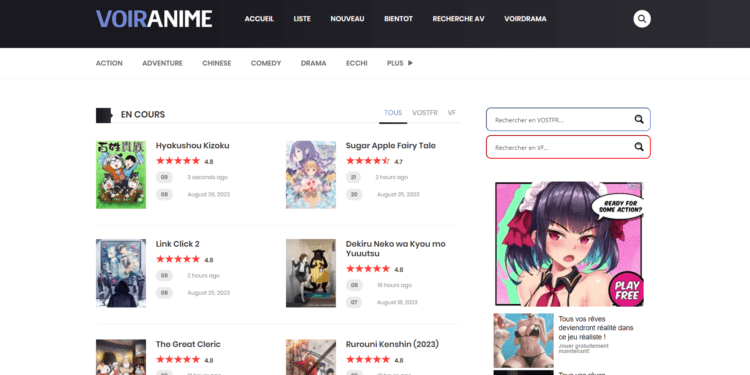Click the "August 18, 2023" date

point(397,303)
